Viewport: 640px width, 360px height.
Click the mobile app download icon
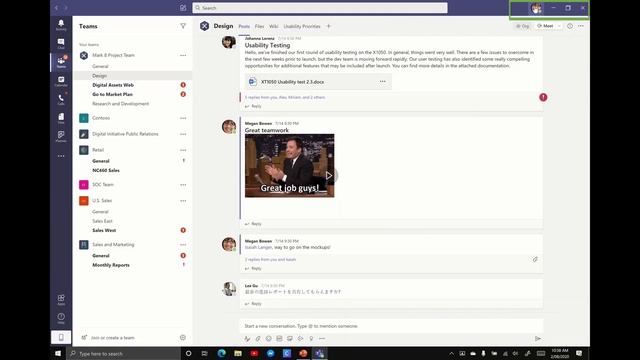click(61, 337)
